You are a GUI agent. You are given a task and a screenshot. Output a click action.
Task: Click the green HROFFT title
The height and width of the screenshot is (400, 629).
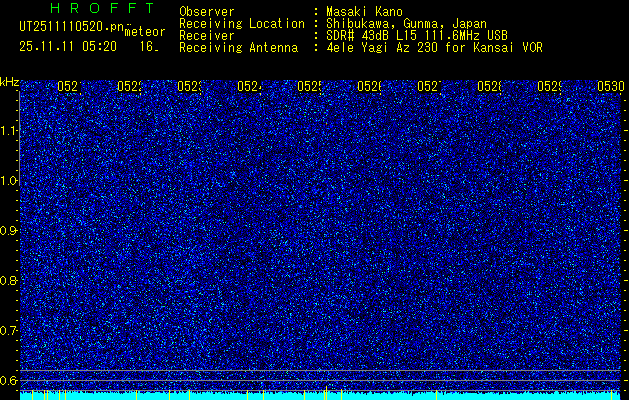(102, 8)
